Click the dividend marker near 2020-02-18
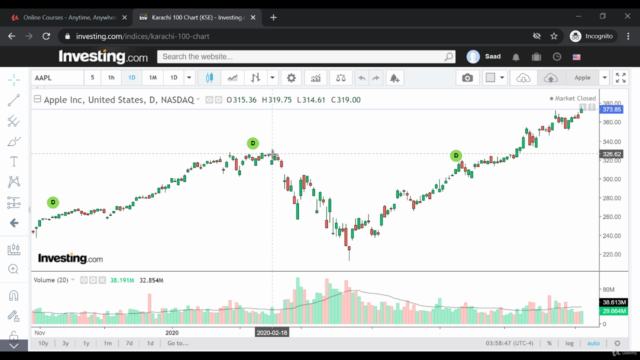 click(x=253, y=143)
